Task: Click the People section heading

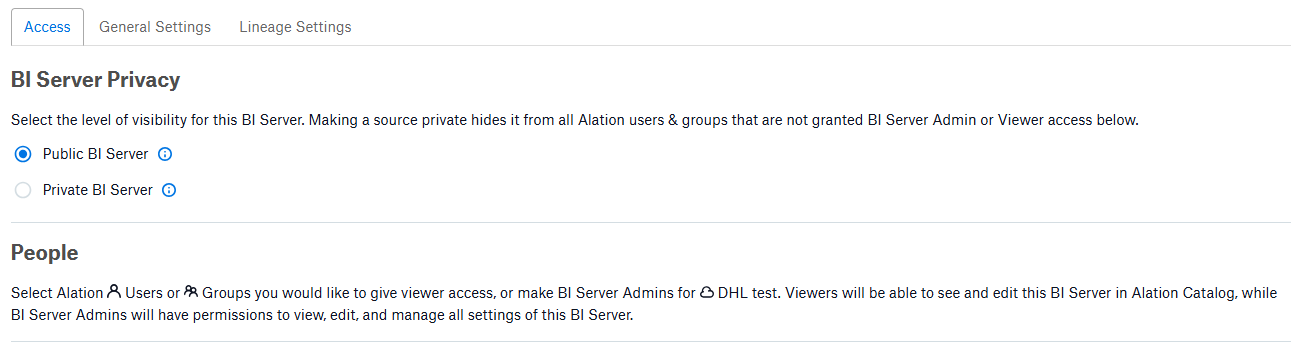Action: click(x=45, y=253)
